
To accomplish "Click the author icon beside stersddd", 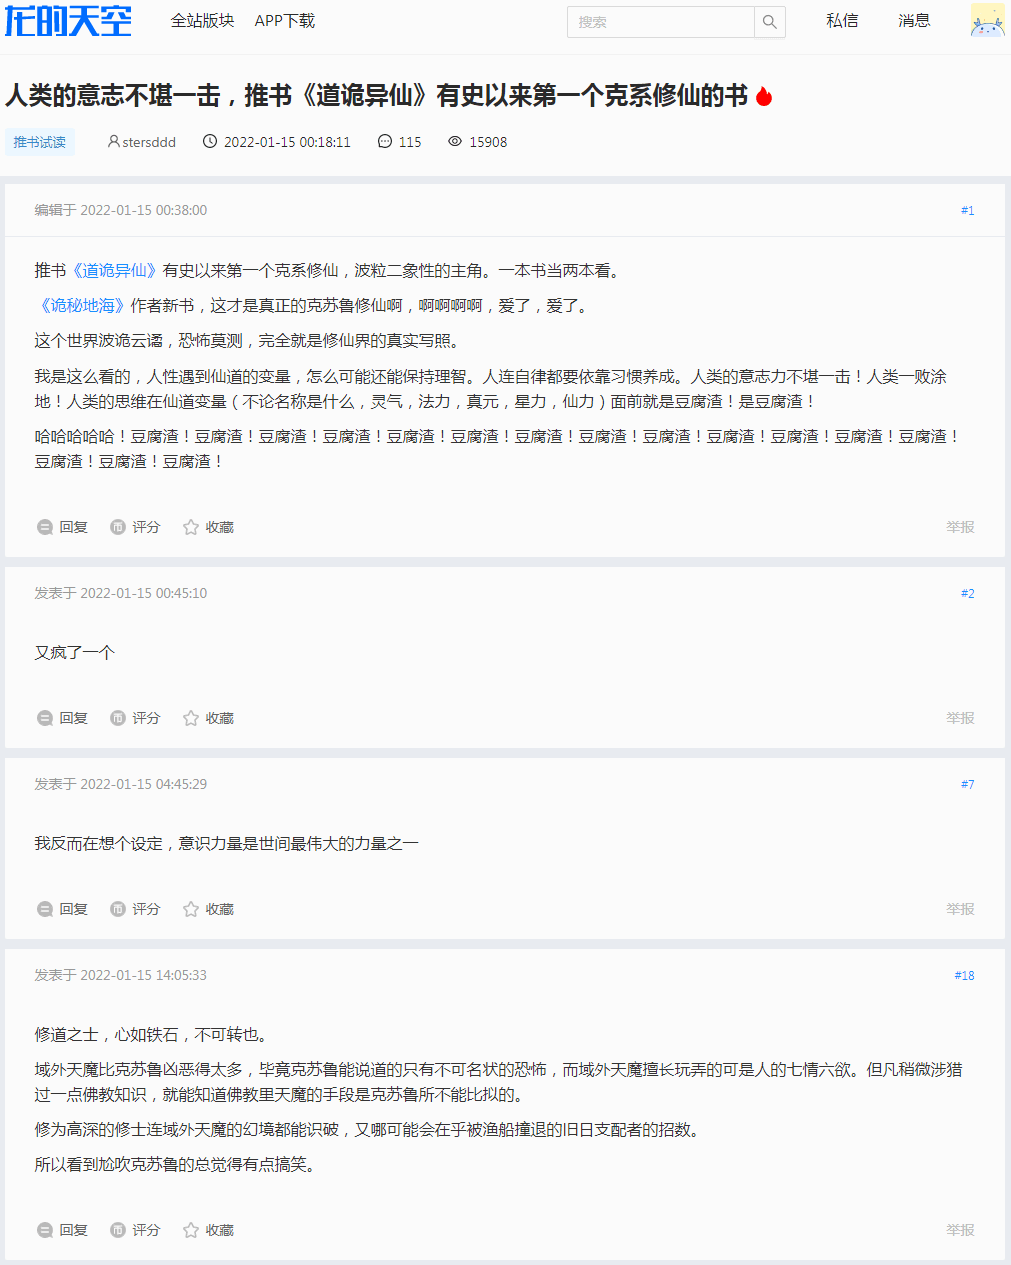I will (x=113, y=142).
